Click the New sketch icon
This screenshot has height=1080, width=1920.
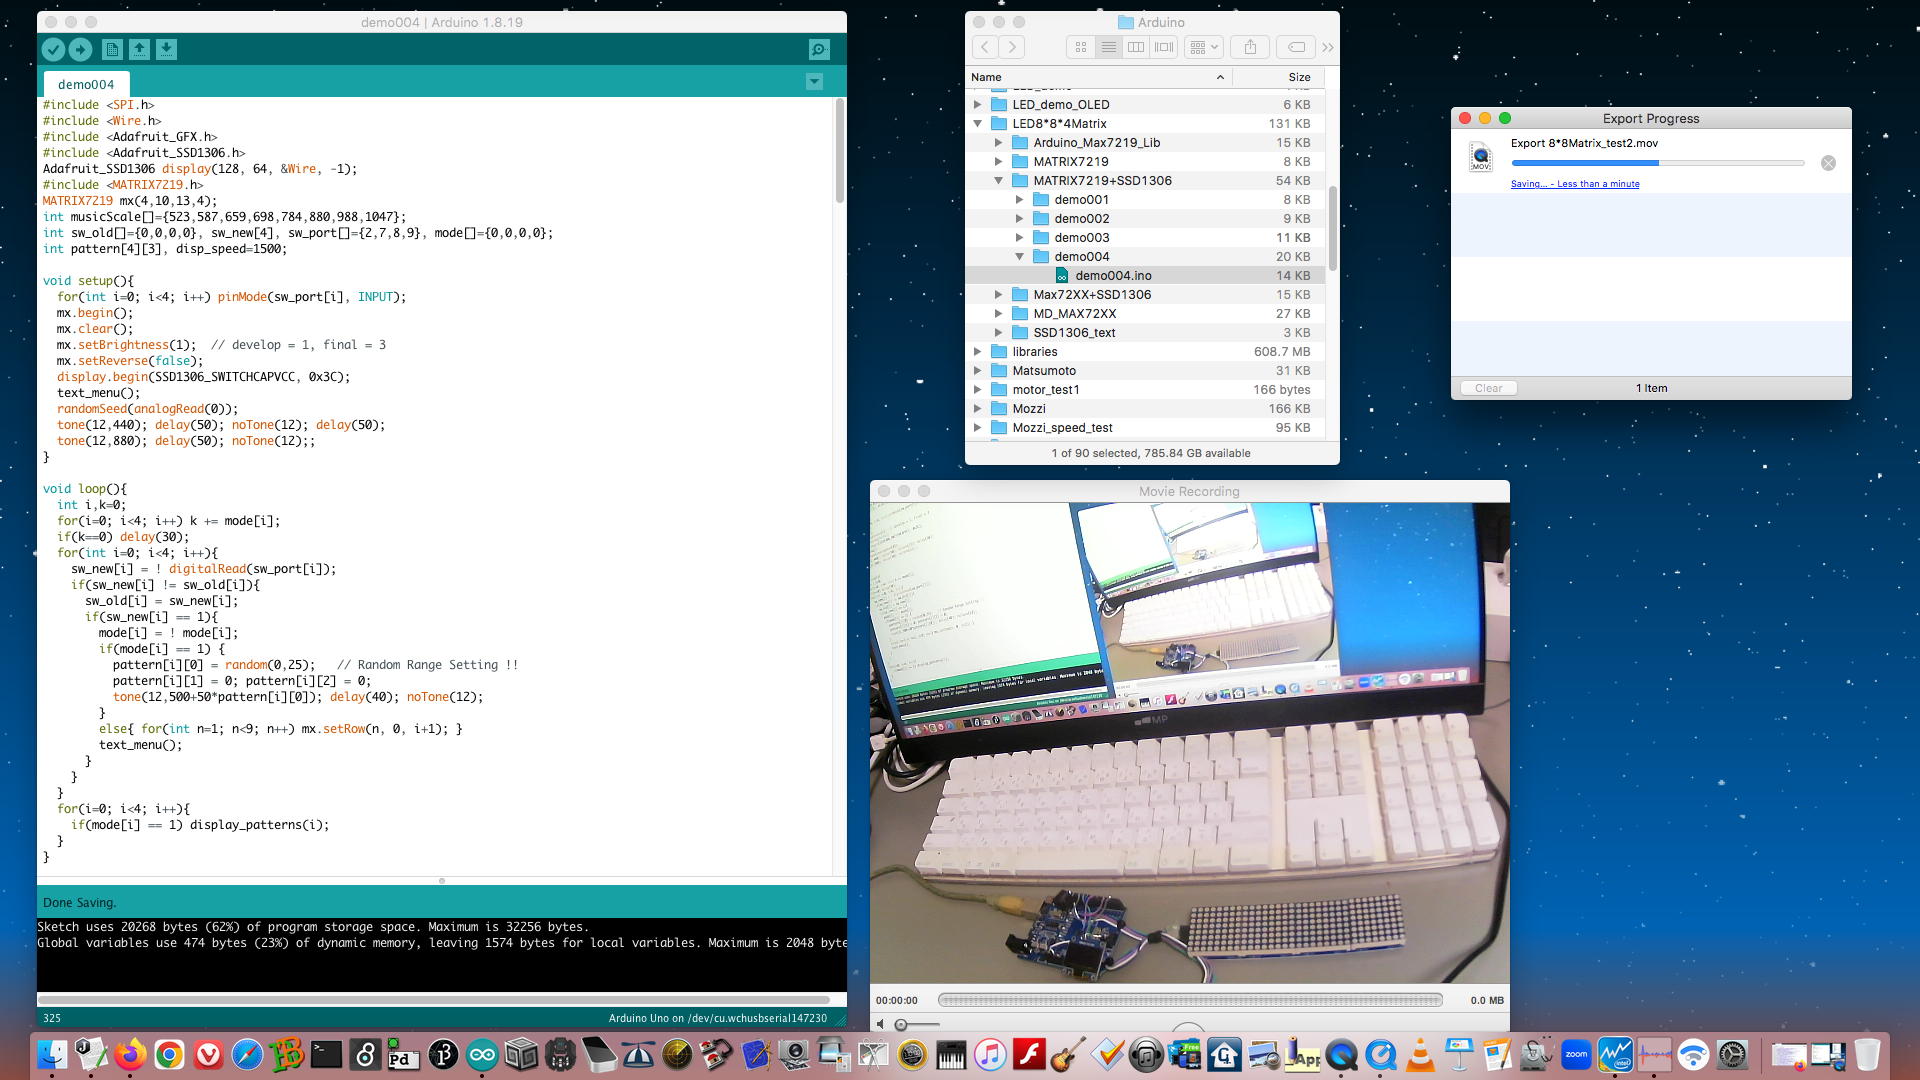coord(112,49)
